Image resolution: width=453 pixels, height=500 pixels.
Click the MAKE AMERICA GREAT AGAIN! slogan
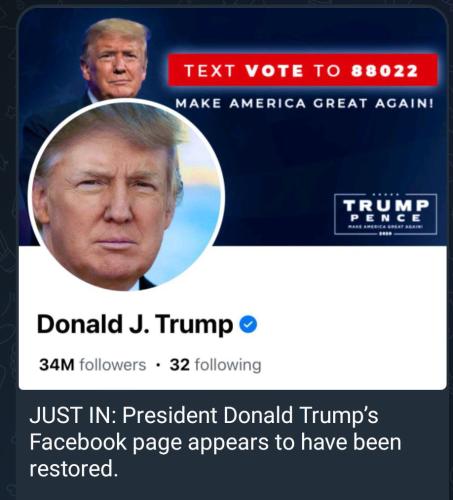click(x=305, y=103)
